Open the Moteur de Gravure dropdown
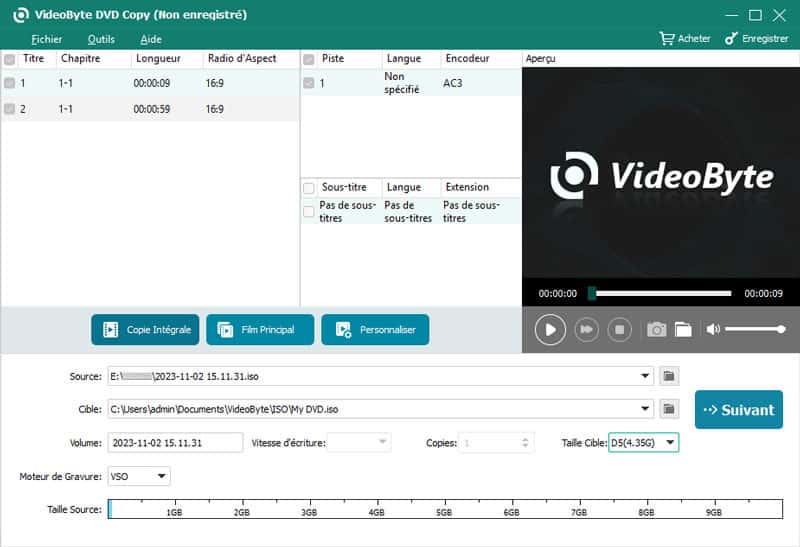 pos(161,476)
